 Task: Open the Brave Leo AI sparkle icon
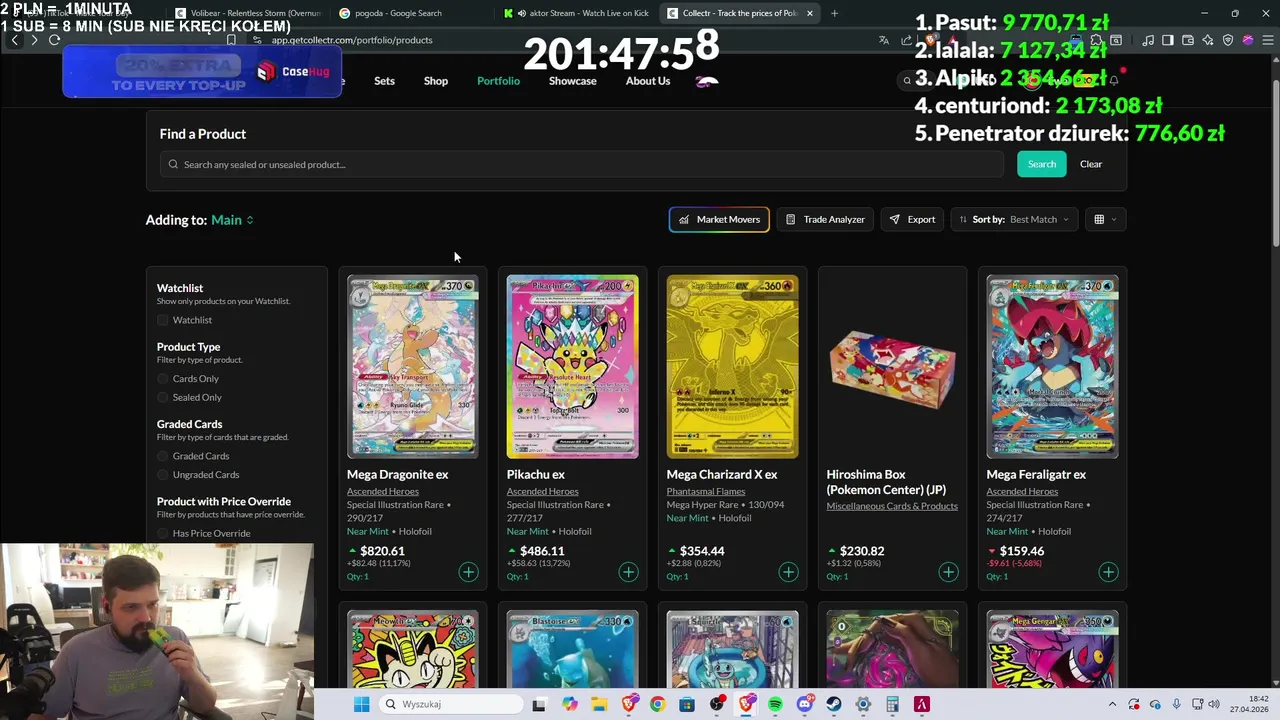[x=1208, y=40]
